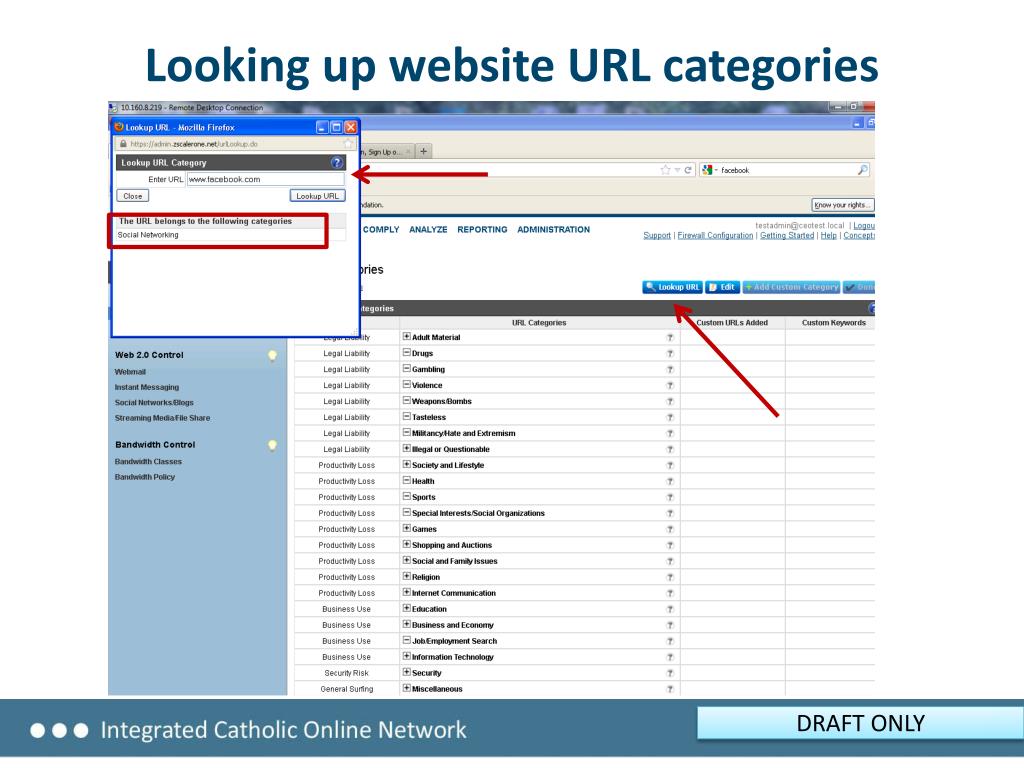Click the Custom Keywords column header
This screenshot has width=1024, height=768.
(x=834, y=323)
